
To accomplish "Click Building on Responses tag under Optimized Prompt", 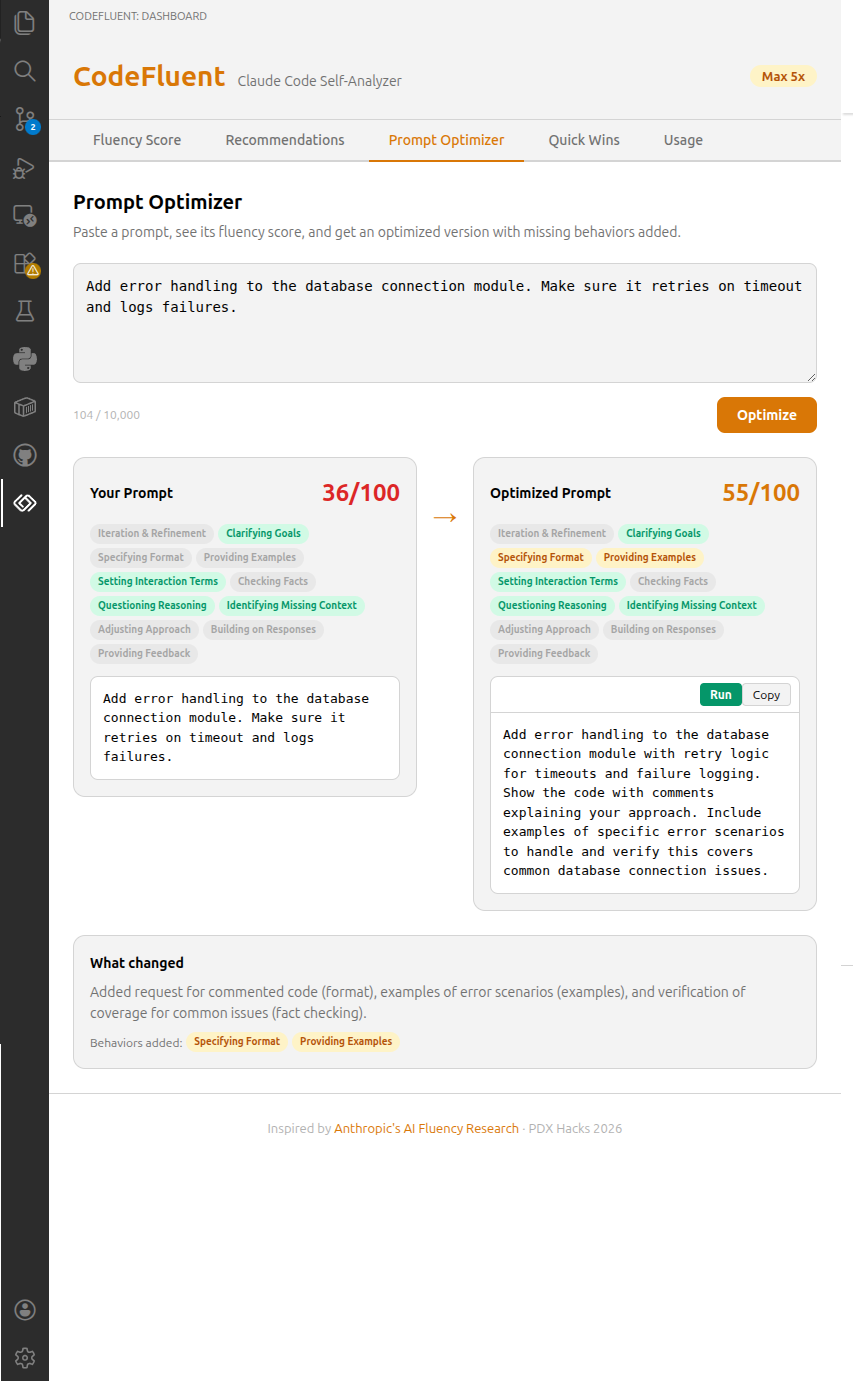I will click(x=663, y=629).
